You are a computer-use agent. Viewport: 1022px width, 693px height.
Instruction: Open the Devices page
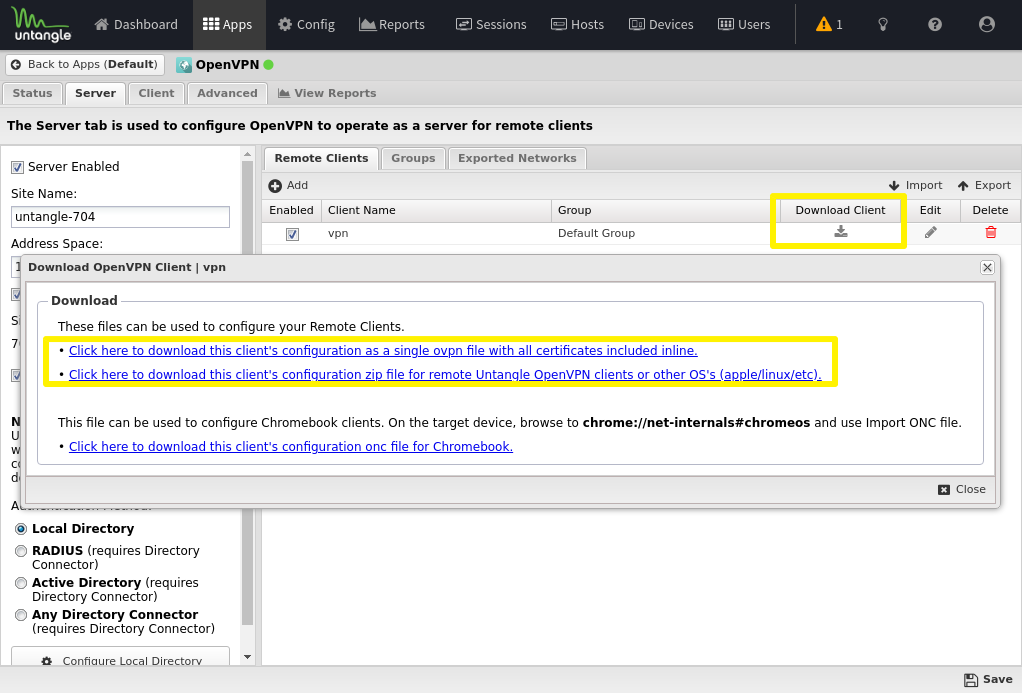[x=661, y=24]
